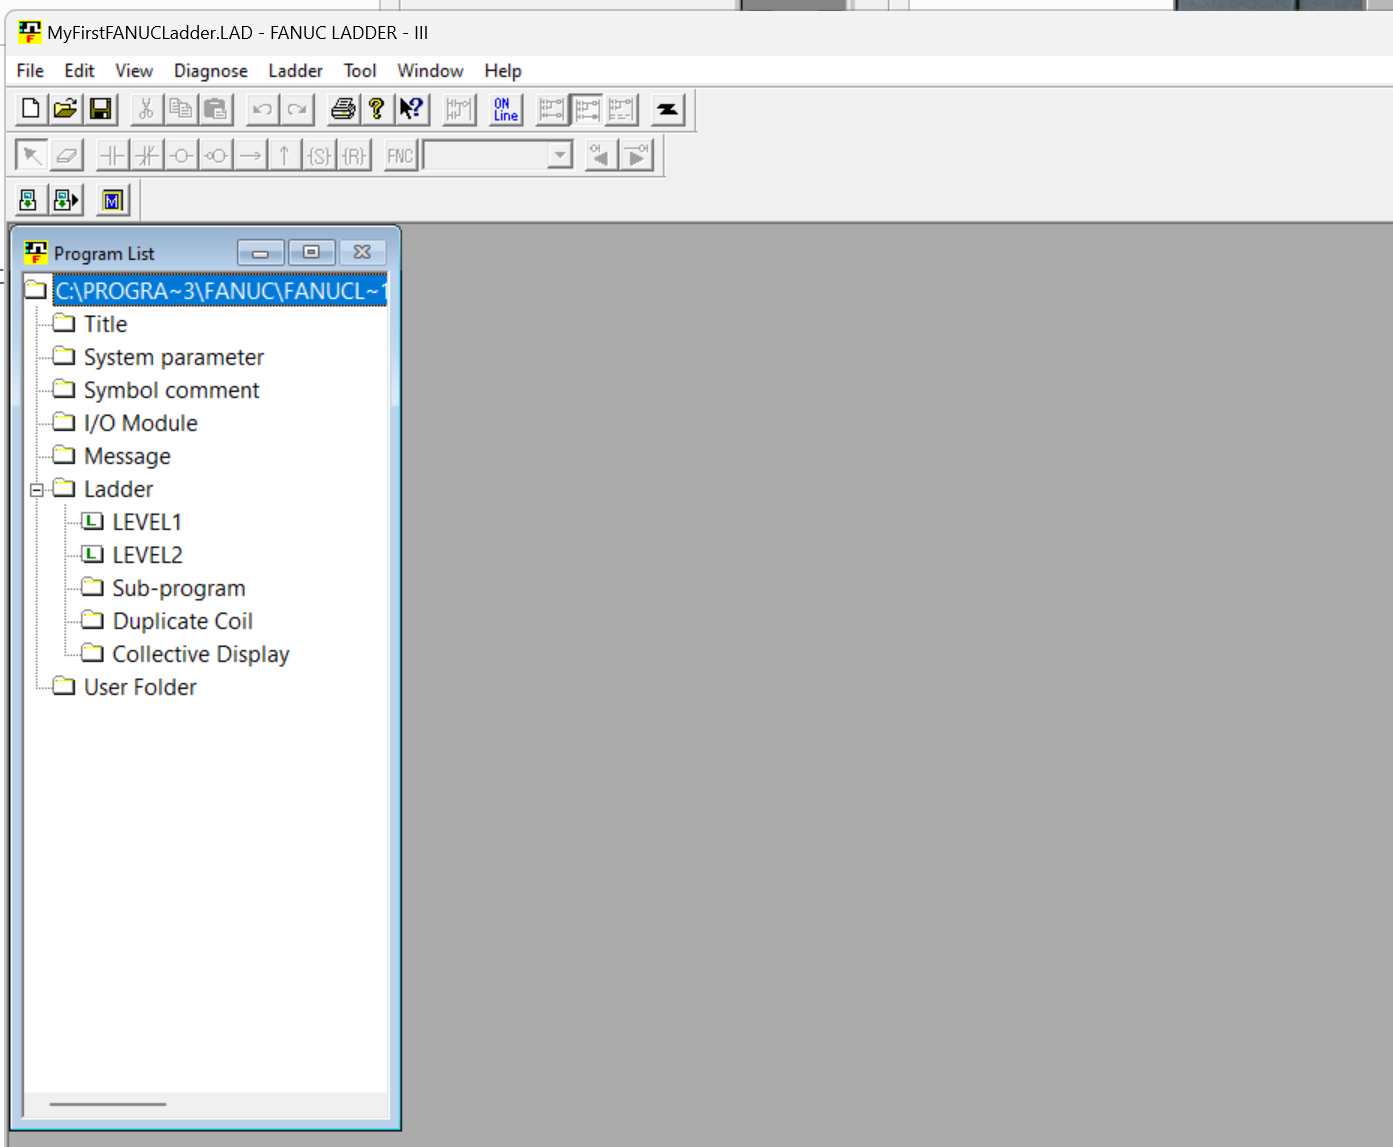Select the third ladder display mode icon
This screenshot has height=1147, width=1393.
(622, 109)
